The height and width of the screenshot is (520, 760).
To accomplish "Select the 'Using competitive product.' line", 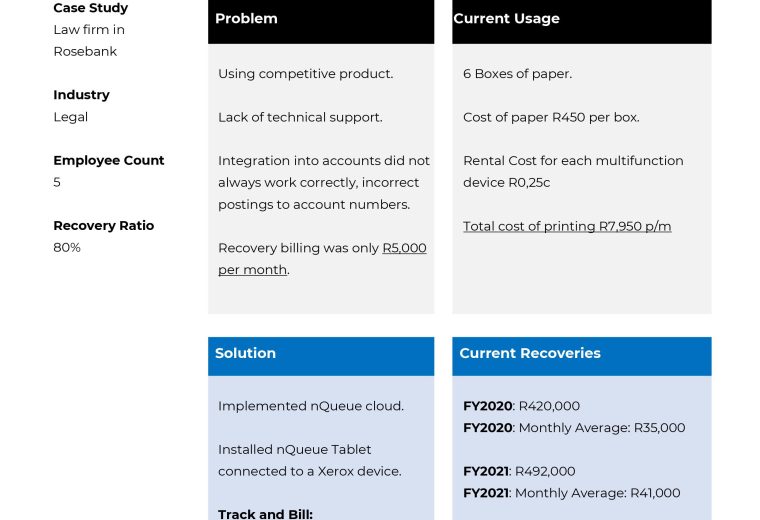I will click(305, 74).
